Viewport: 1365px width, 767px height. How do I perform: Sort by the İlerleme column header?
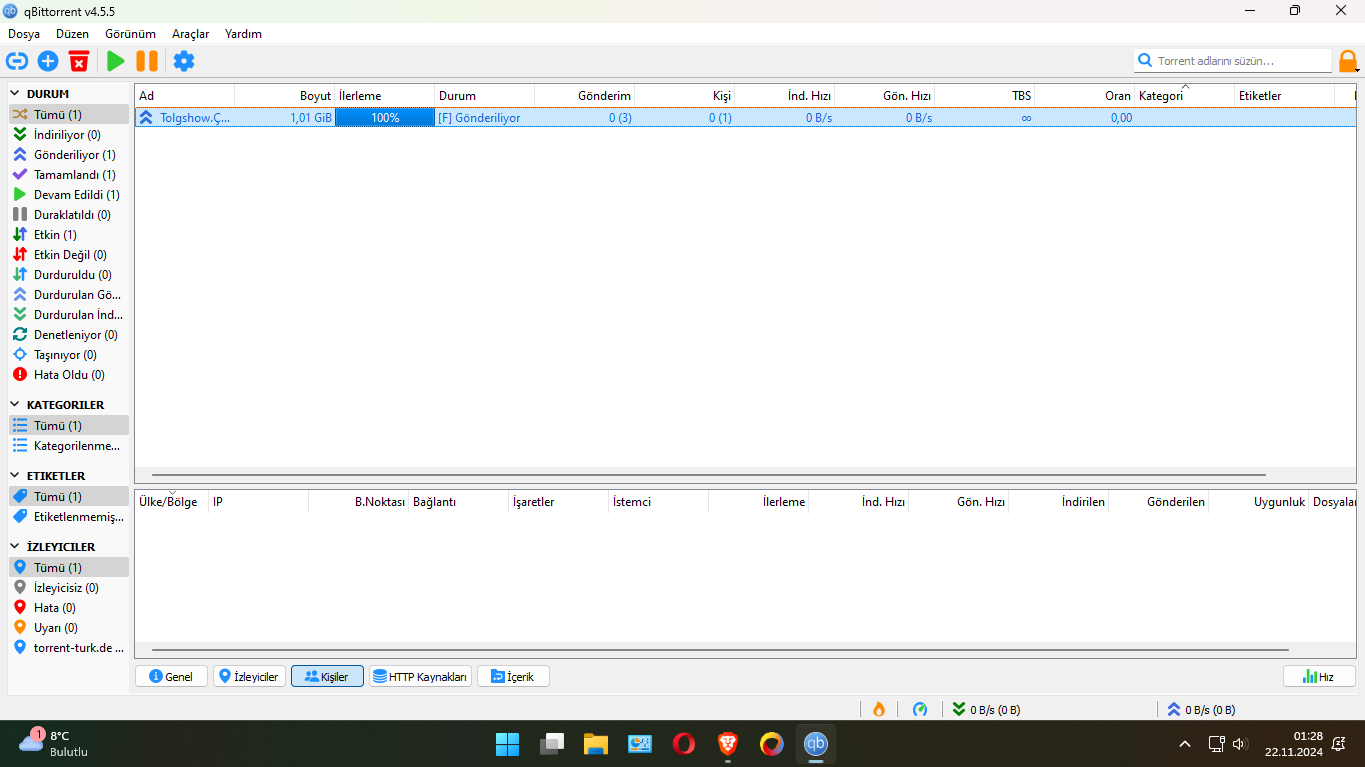pos(385,96)
